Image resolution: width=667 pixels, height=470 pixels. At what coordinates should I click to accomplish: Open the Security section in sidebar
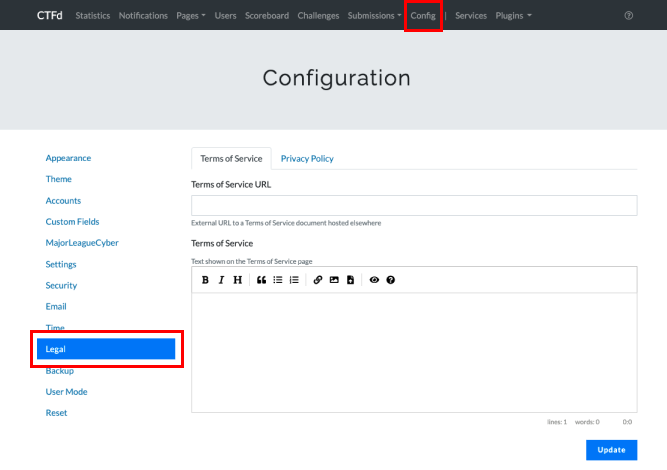click(x=61, y=285)
